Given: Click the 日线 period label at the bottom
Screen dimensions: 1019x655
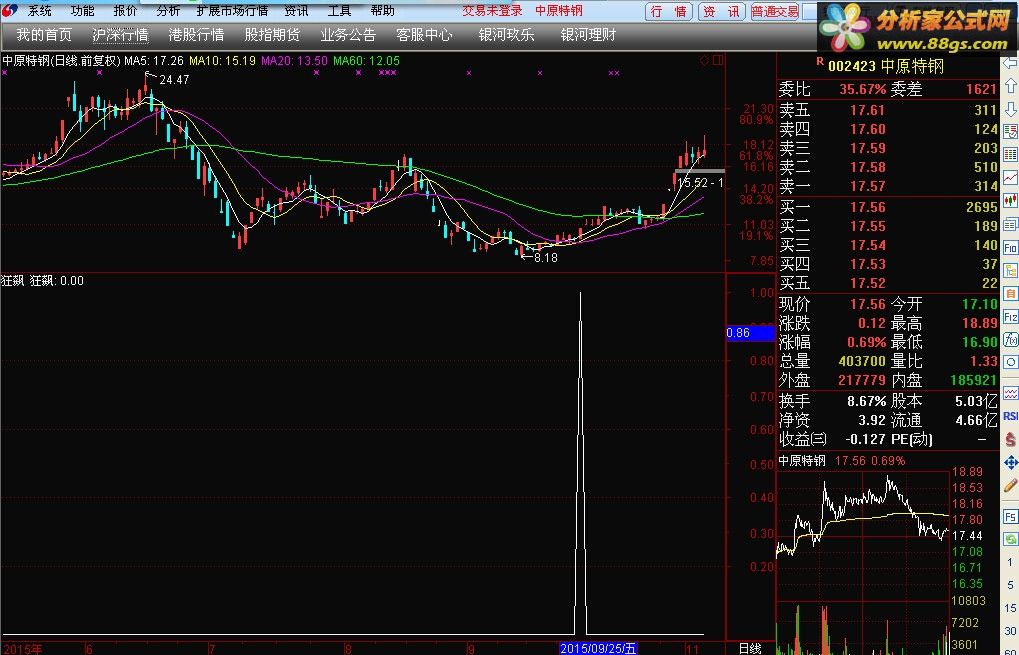Looking at the screenshot, I should click(750, 649).
